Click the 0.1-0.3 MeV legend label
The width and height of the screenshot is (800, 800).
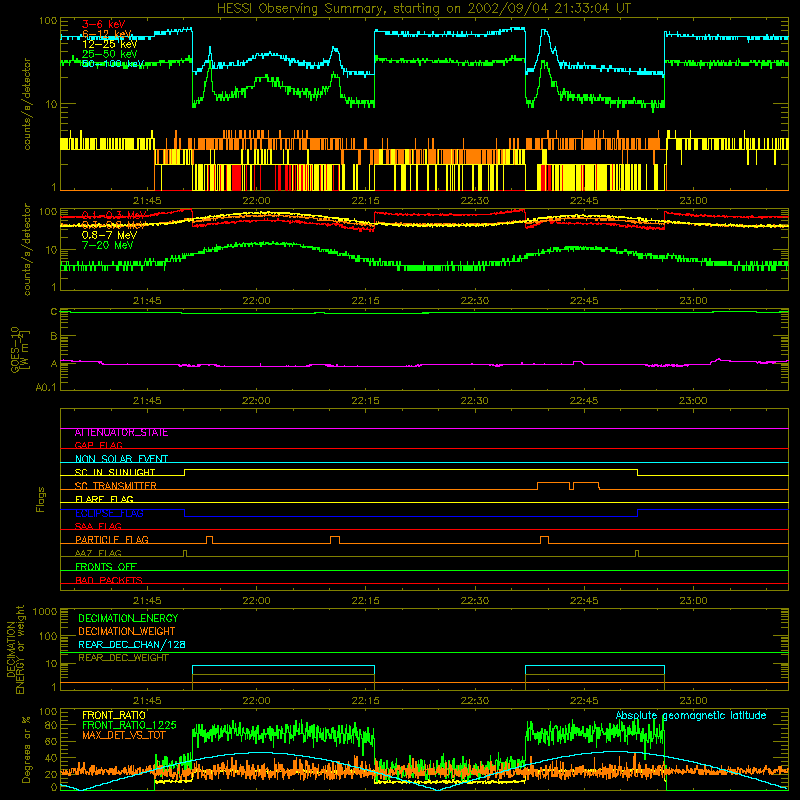coord(114,215)
